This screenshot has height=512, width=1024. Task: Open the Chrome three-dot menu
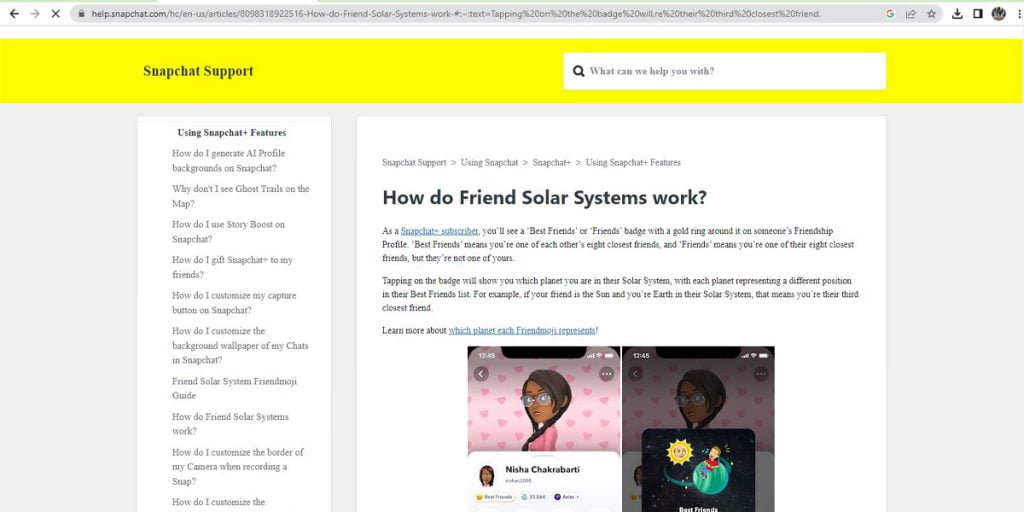pos(1018,13)
